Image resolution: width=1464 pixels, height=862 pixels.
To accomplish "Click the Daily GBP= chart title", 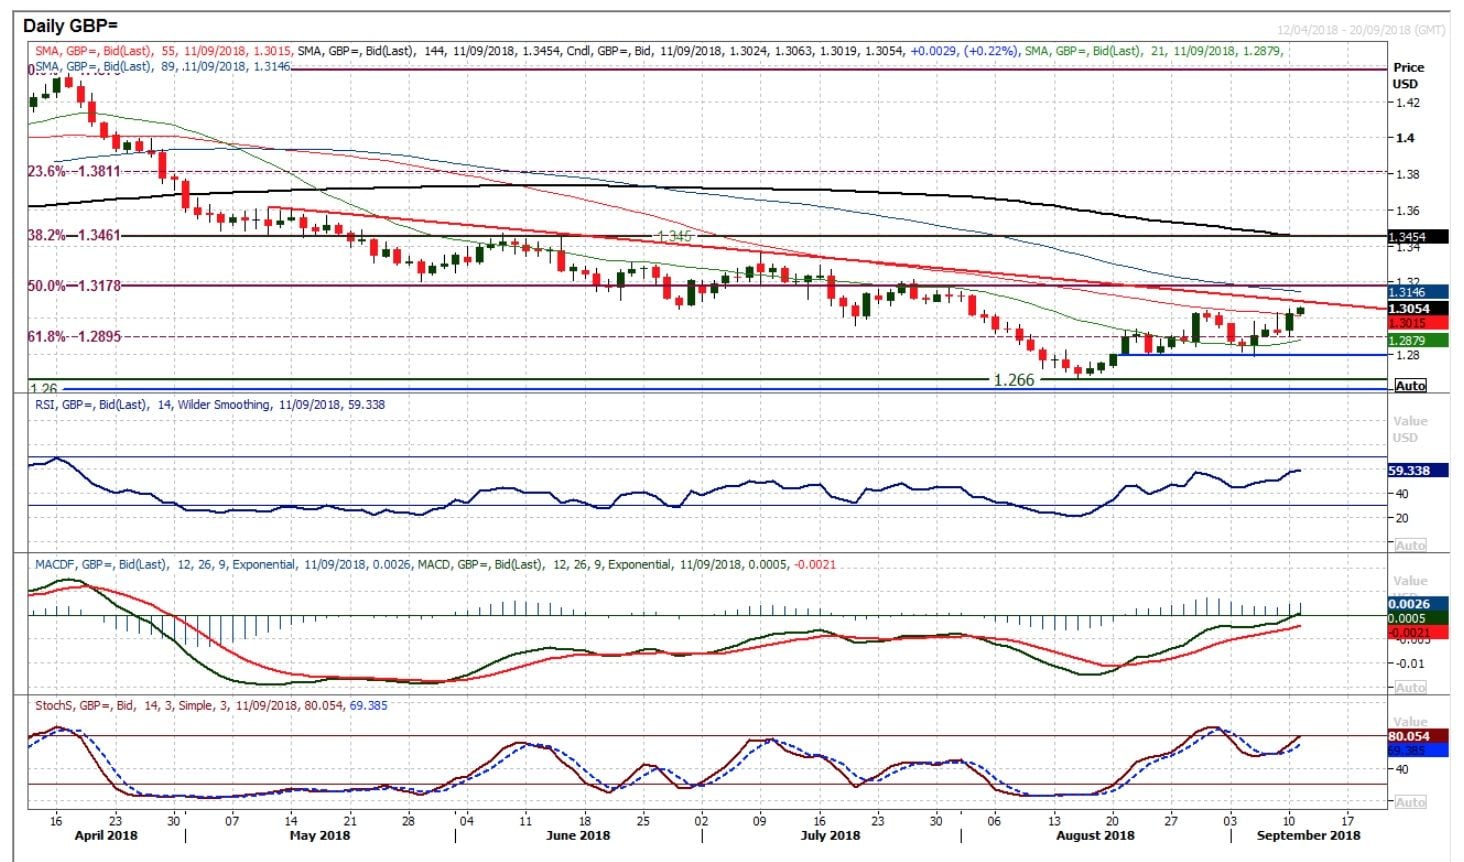I will 70,26.
